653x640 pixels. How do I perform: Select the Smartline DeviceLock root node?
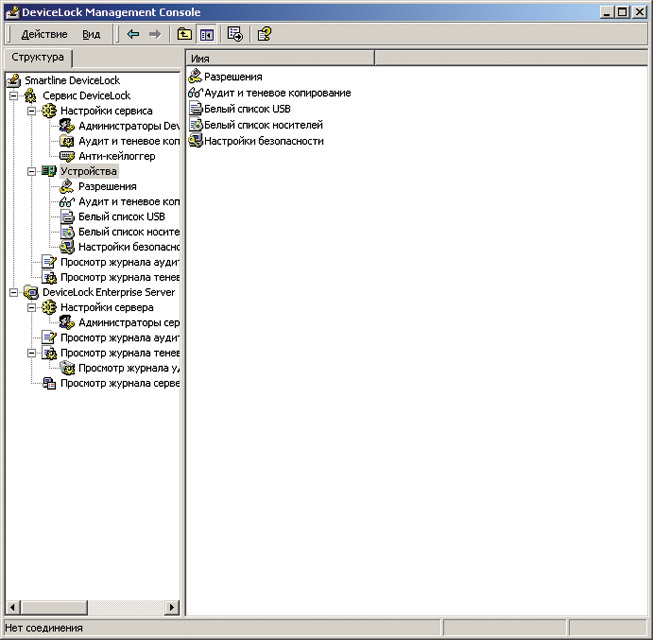tap(72, 80)
